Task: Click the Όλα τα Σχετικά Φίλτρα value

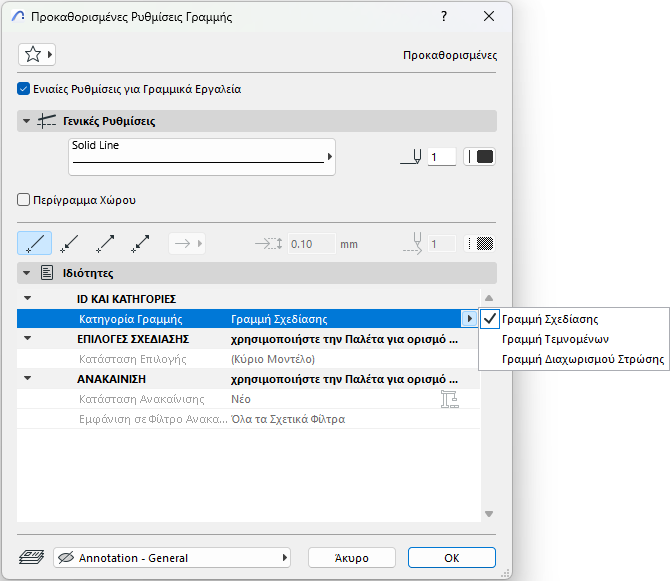Action: (x=288, y=419)
